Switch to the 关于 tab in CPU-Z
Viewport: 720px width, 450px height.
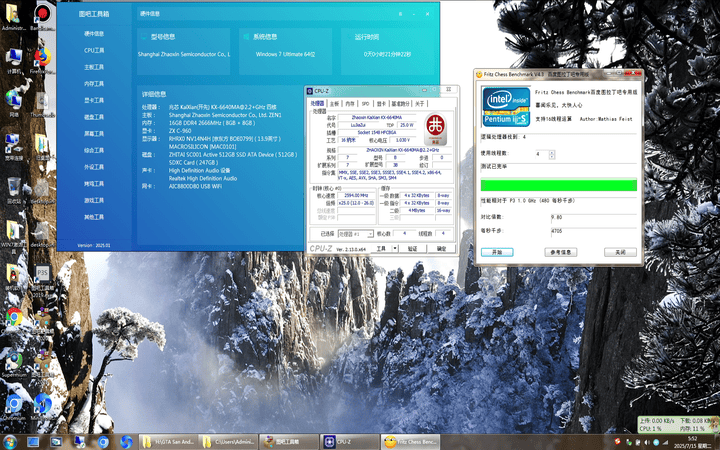tap(420, 104)
